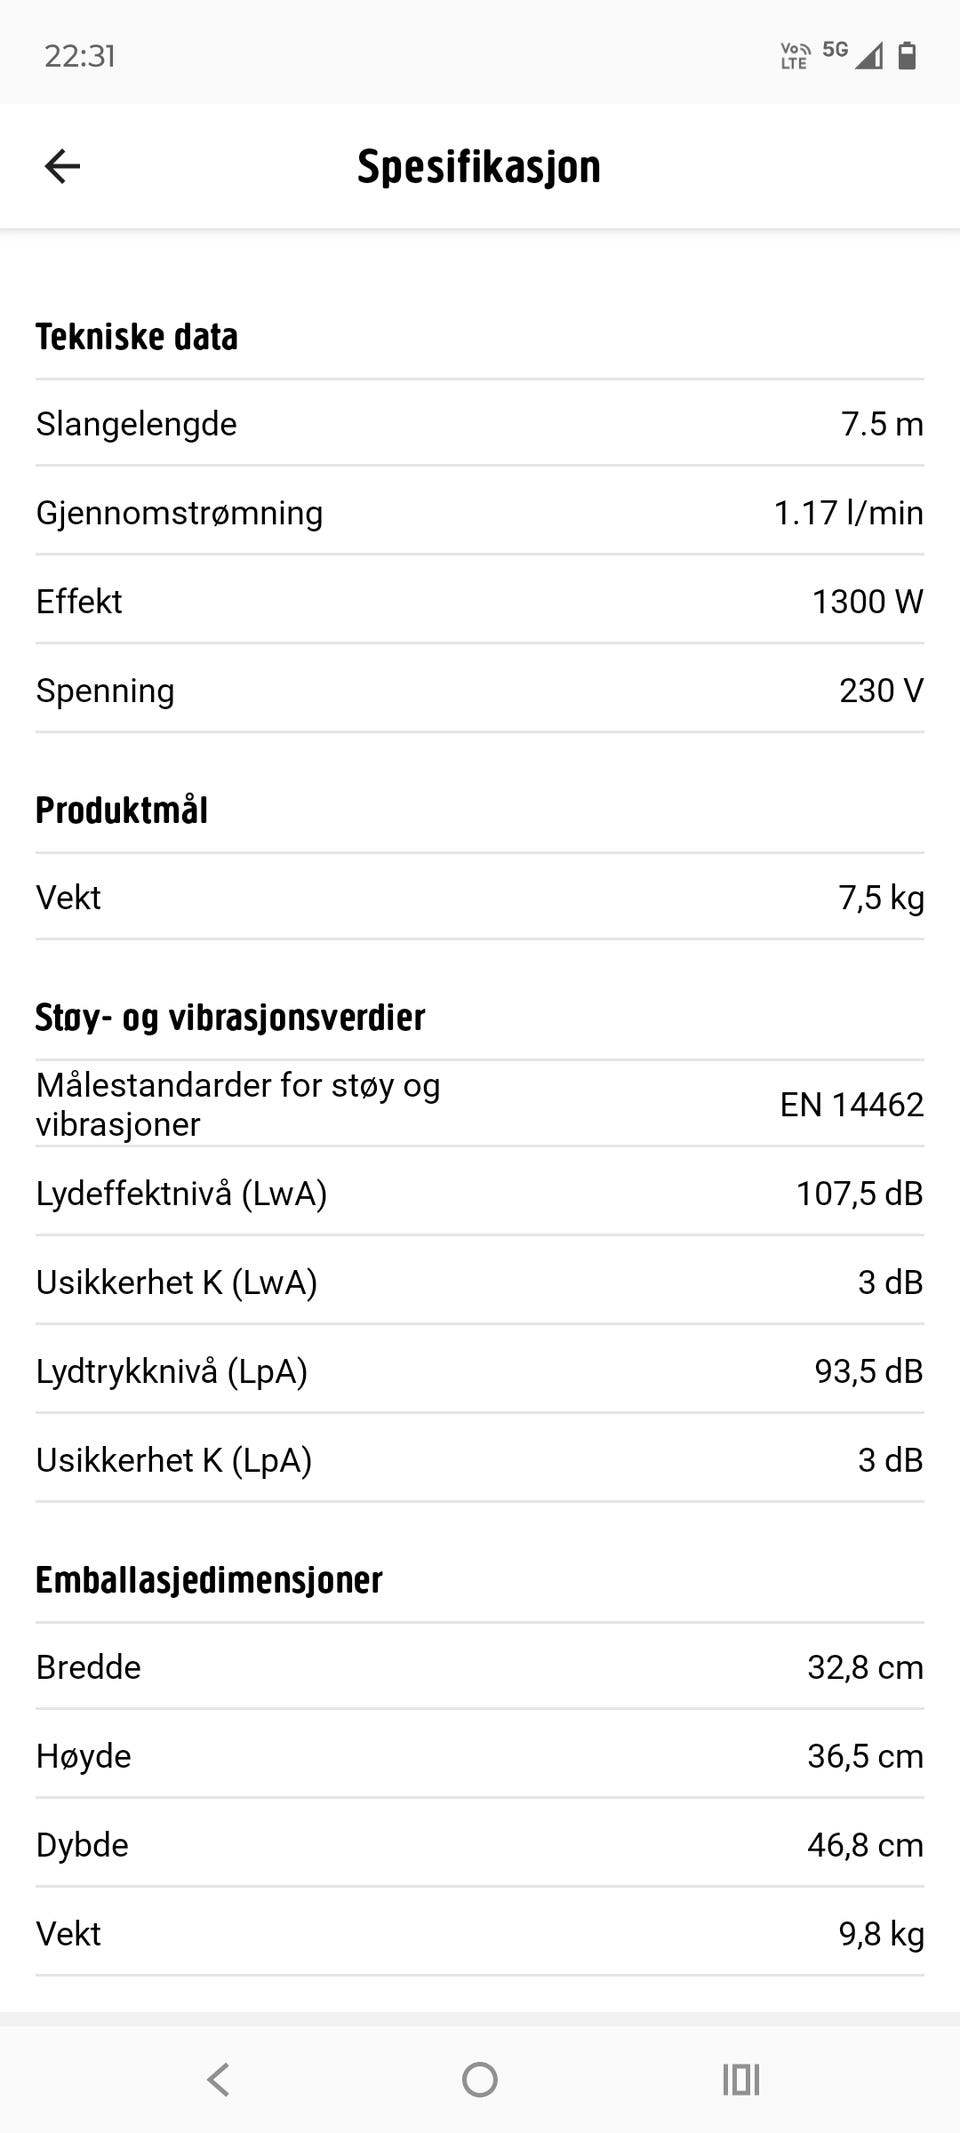The image size is (960, 2133).
Task: Select the Høyde 36,5 cm row
Action: (480, 1756)
